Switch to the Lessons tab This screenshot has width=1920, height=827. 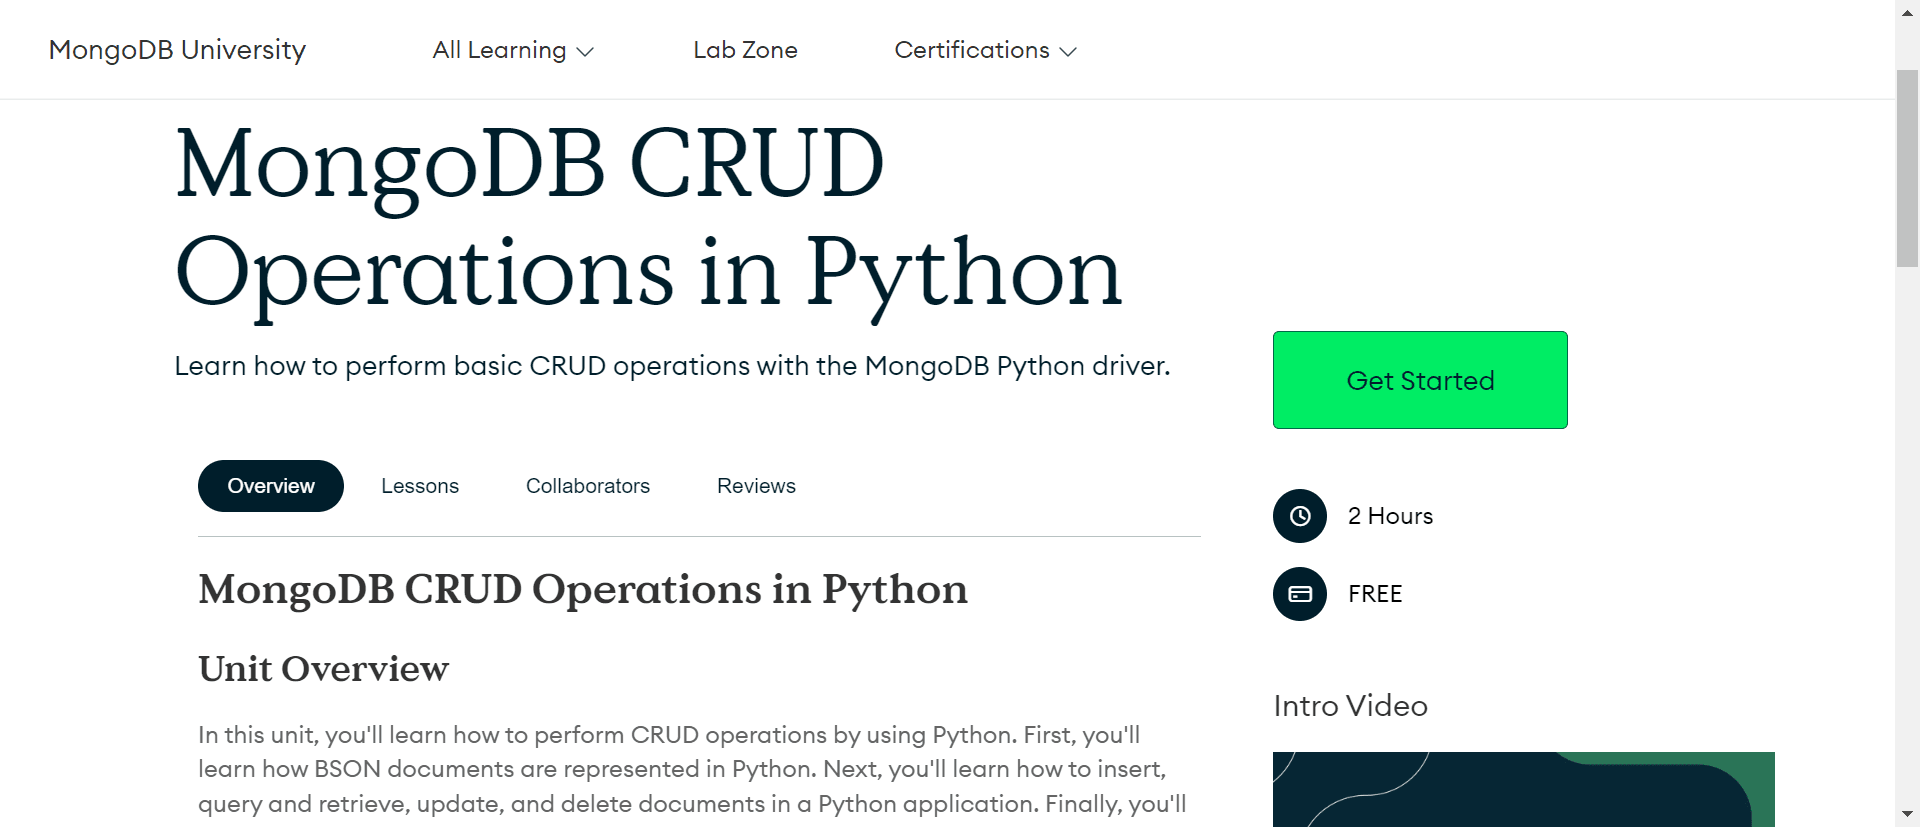(420, 486)
